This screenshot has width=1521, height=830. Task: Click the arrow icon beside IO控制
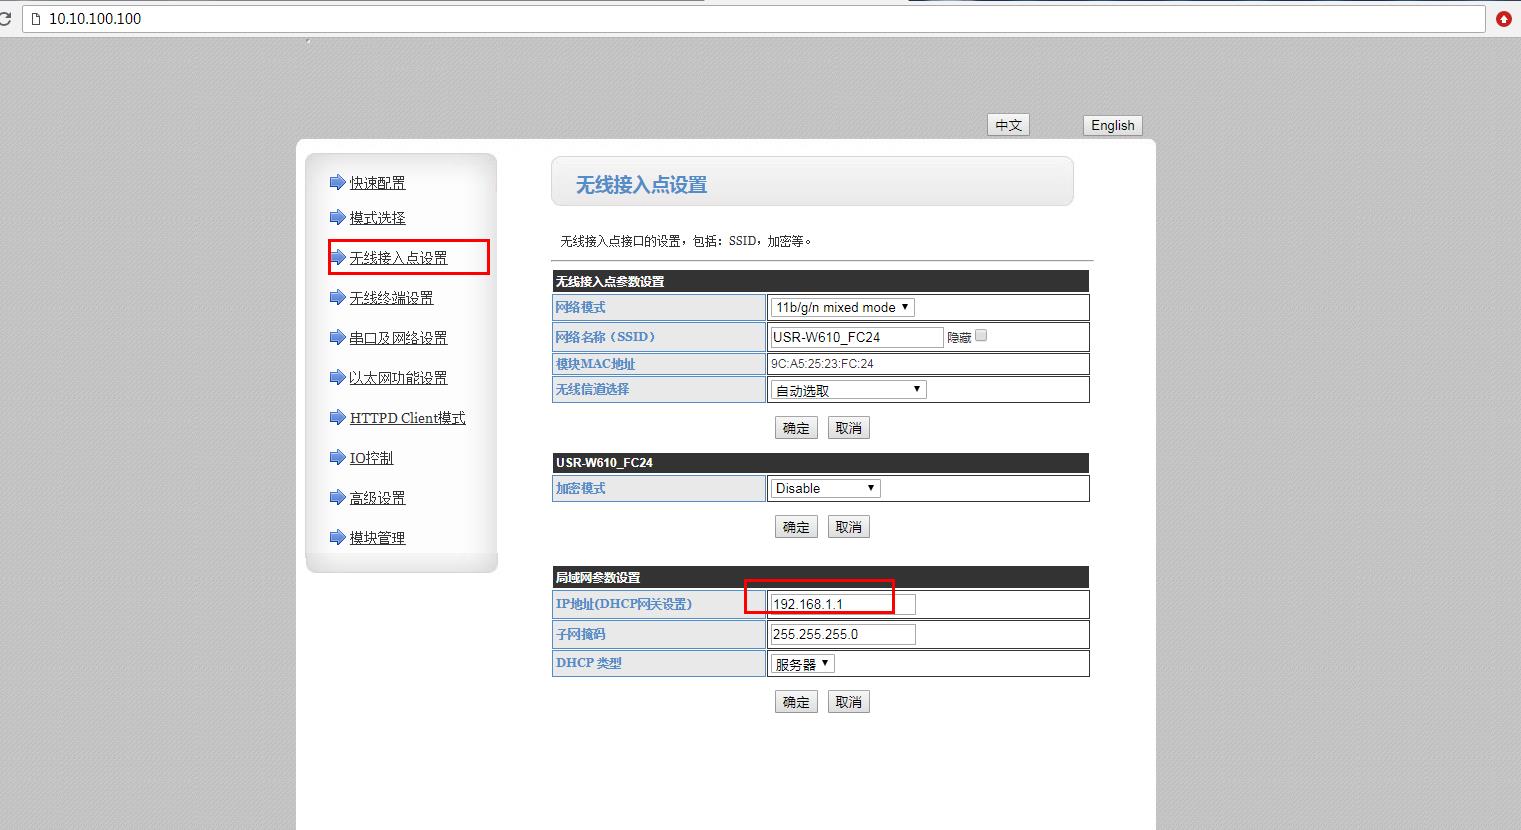click(x=337, y=457)
